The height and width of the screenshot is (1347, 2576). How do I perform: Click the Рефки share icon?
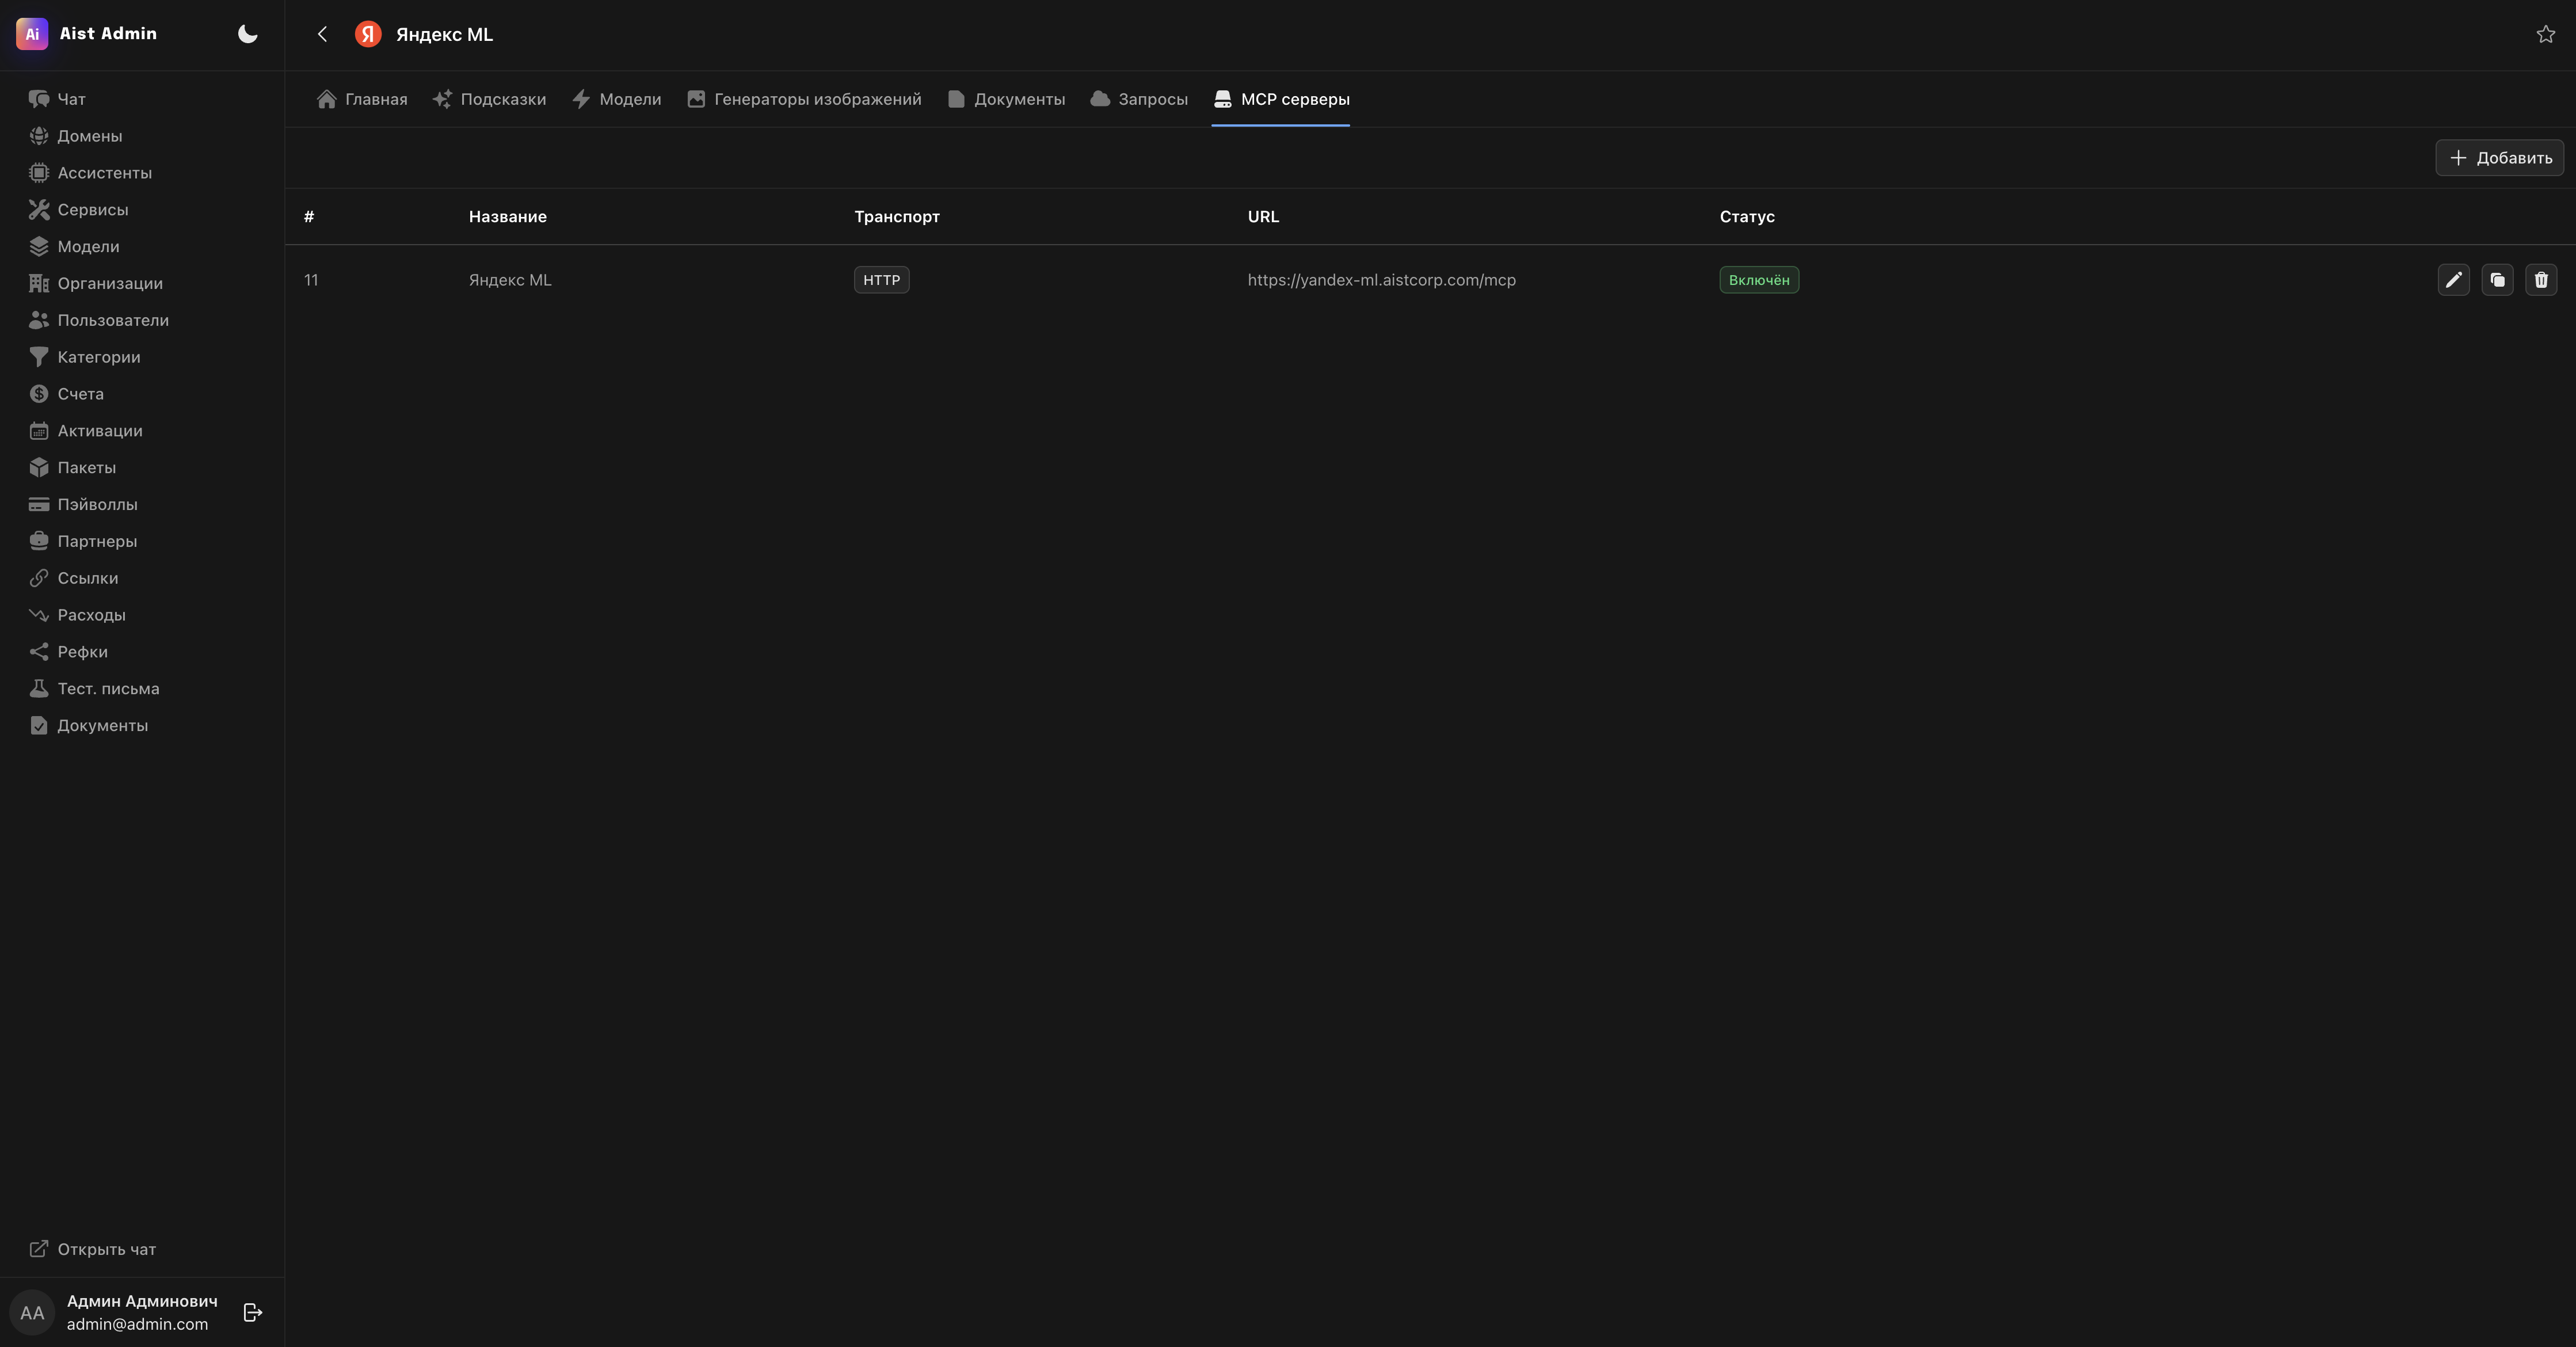(39, 652)
